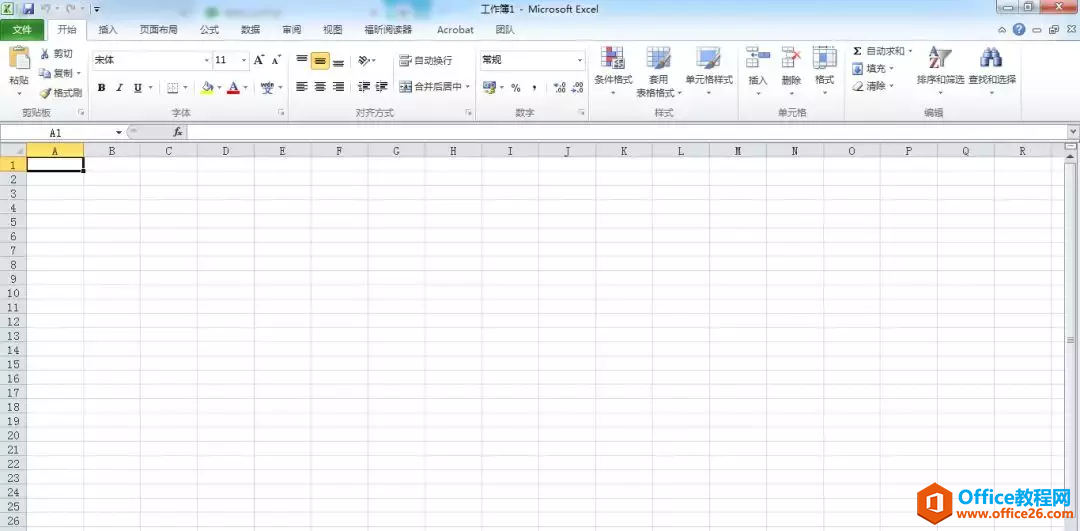The width and height of the screenshot is (1080, 531).
Task: Open Clear (清除) menu
Action: tap(873, 86)
